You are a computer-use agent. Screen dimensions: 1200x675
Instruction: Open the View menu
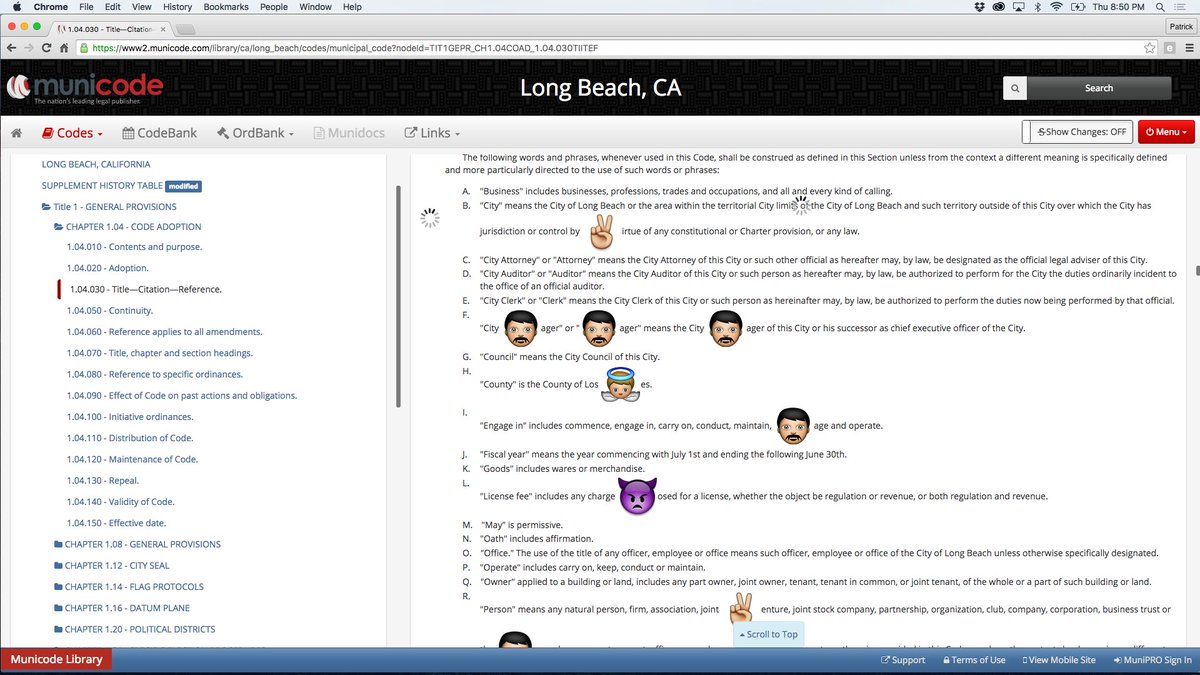(142, 7)
